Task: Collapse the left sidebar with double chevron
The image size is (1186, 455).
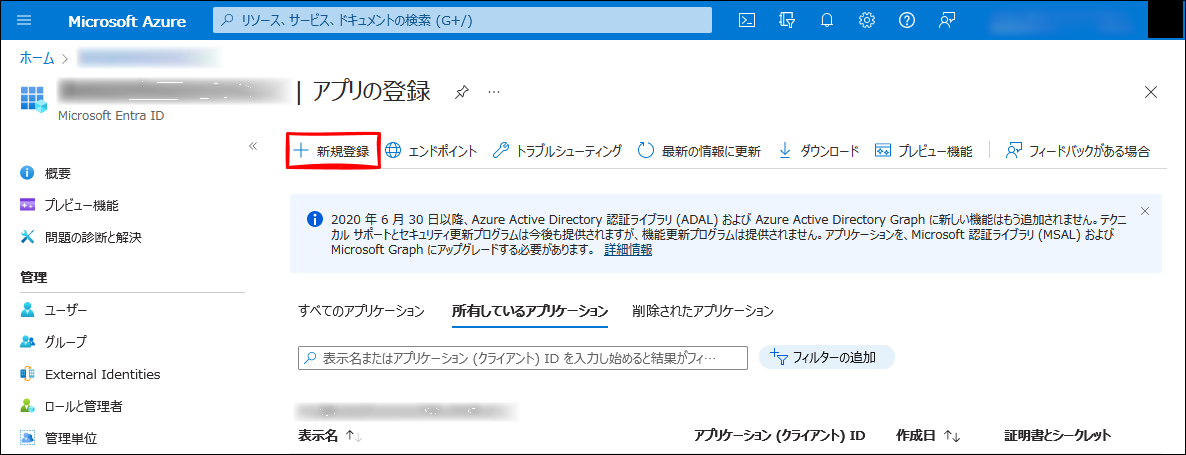Action: pyautogui.click(x=253, y=146)
